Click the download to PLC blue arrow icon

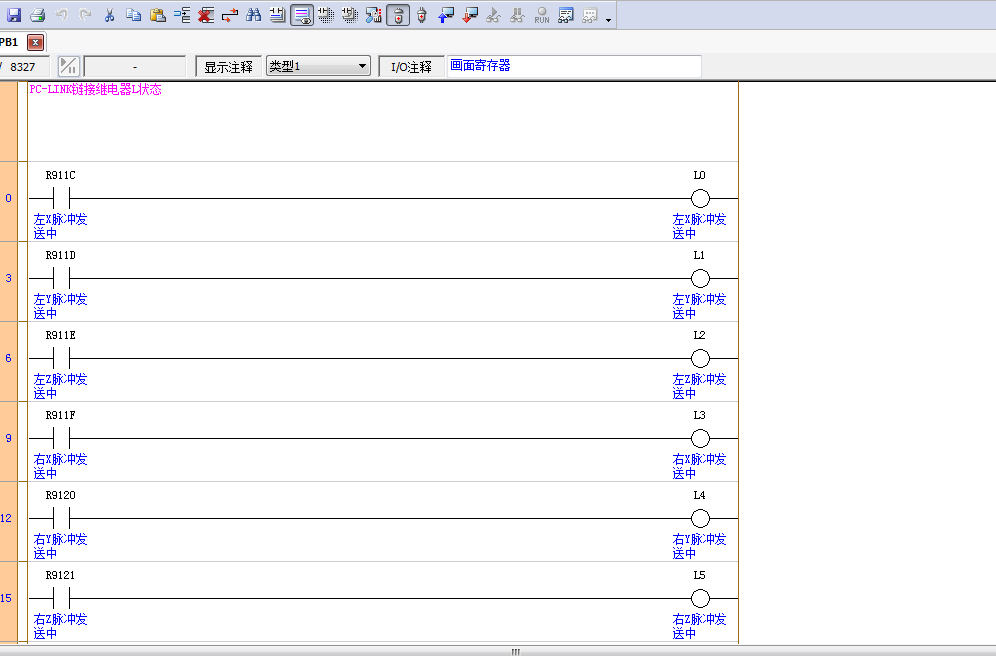pyautogui.click(x=446, y=15)
